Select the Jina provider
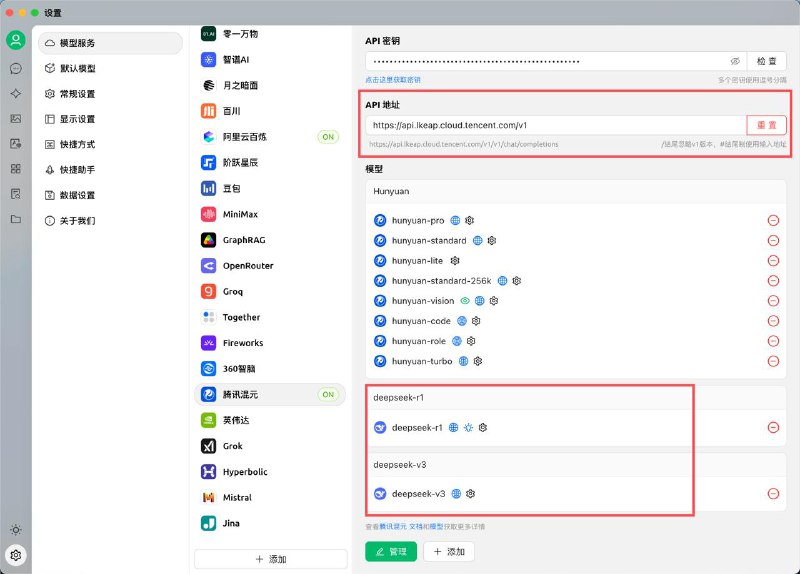Viewport: 800px width, 574px height. click(x=270, y=523)
